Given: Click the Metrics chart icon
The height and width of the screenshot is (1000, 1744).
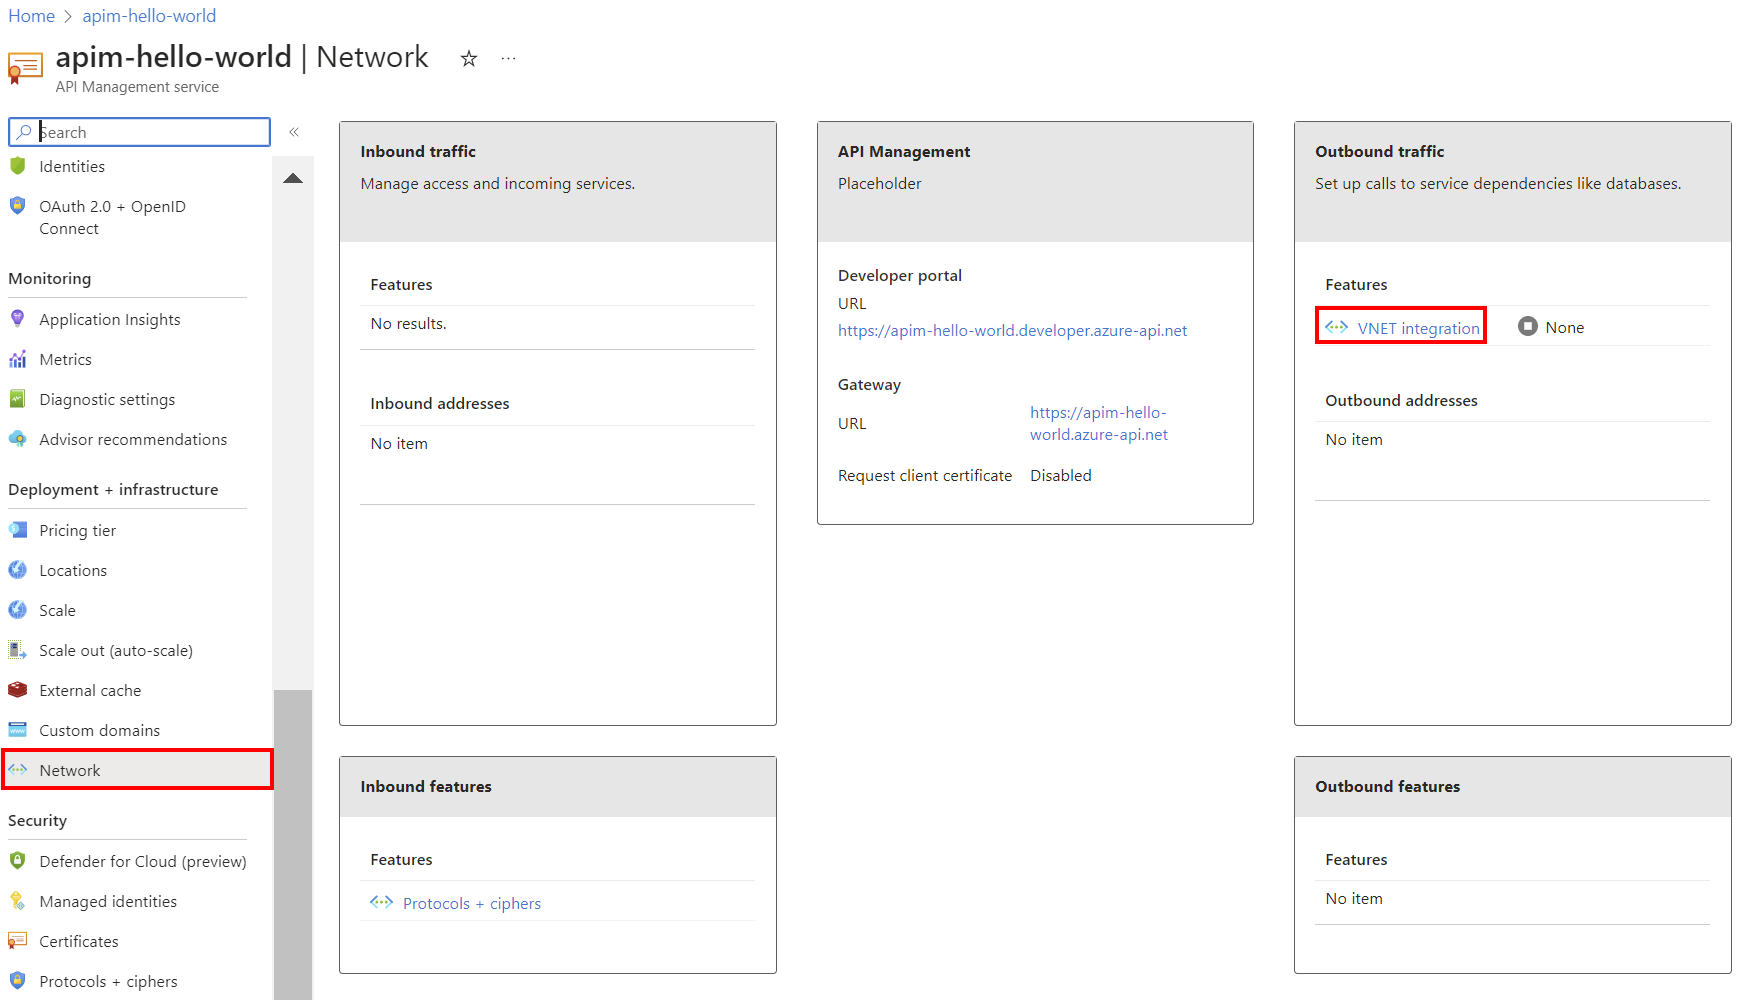Looking at the screenshot, I should (x=18, y=359).
